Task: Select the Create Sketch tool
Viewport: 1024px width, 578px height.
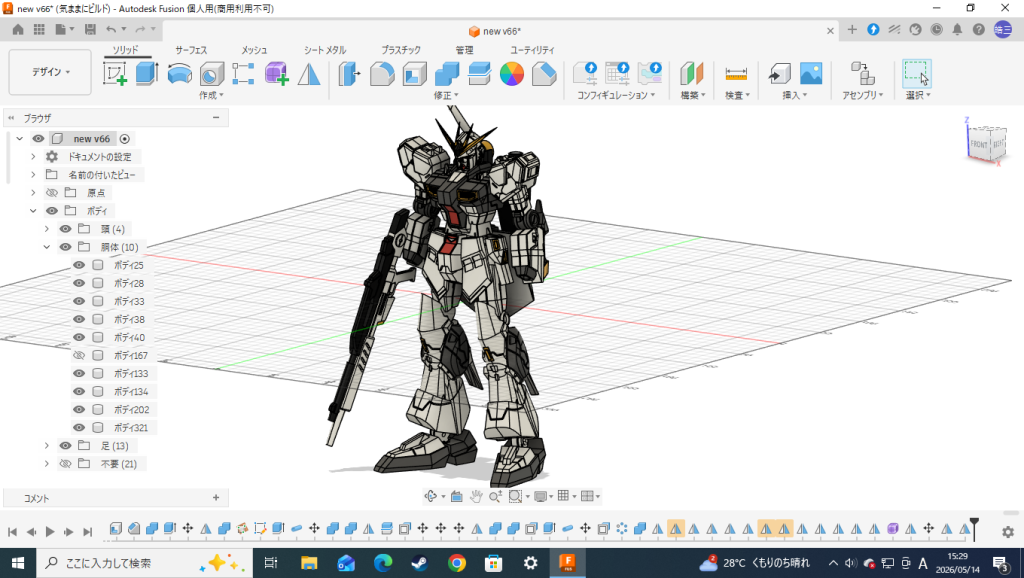Action: pyautogui.click(x=116, y=73)
